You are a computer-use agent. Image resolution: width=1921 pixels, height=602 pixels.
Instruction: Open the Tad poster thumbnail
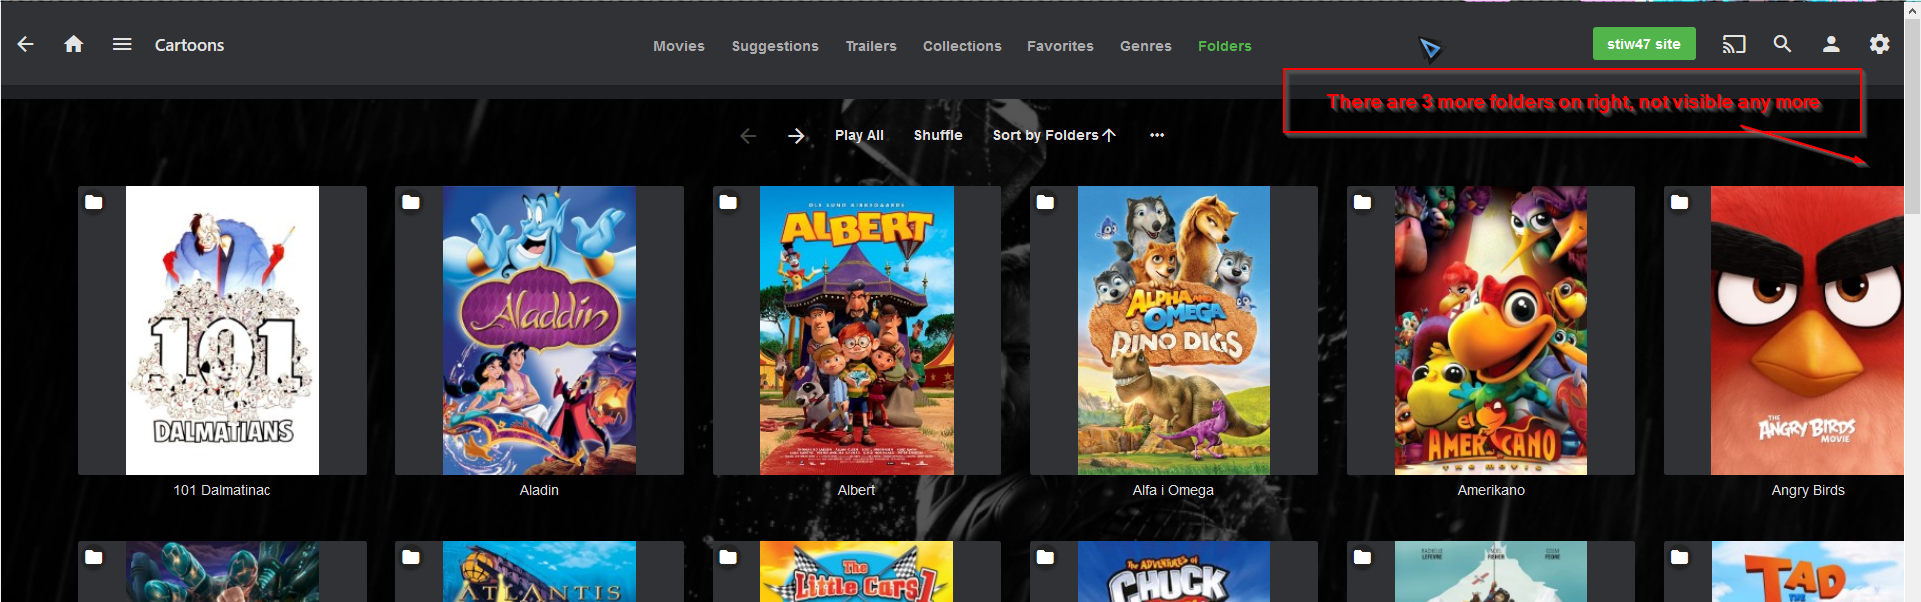[x=1807, y=572]
